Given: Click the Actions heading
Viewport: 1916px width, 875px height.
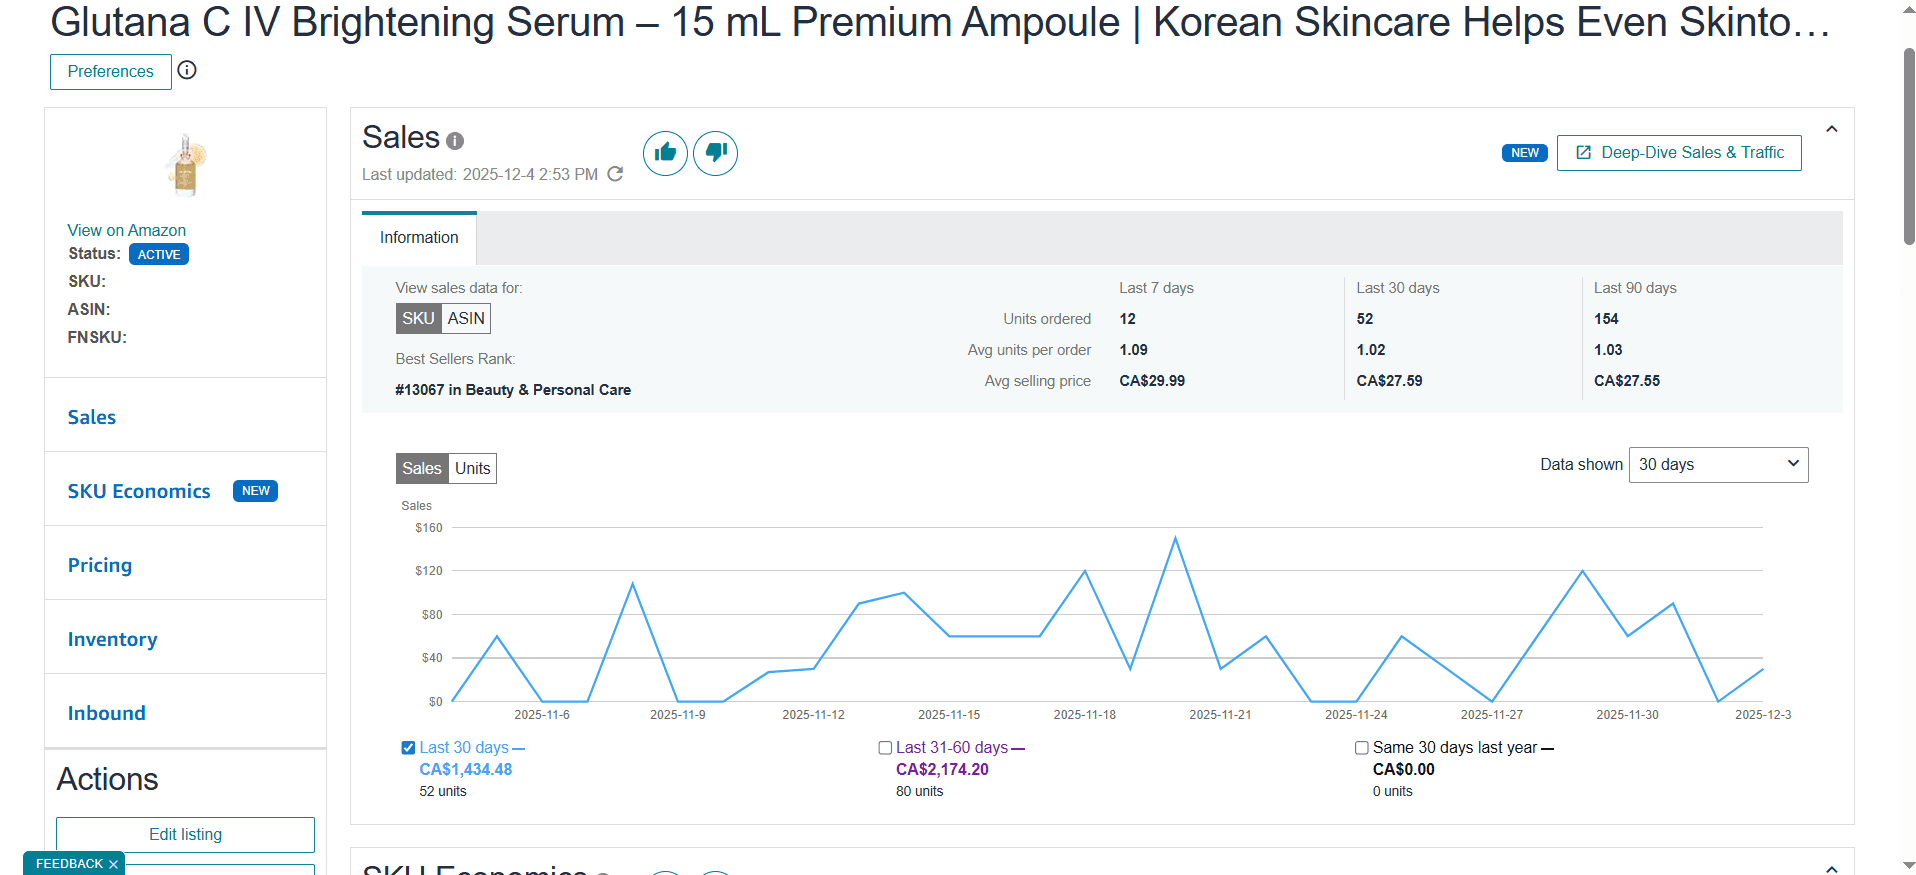Looking at the screenshot, I should pos(107,779).
